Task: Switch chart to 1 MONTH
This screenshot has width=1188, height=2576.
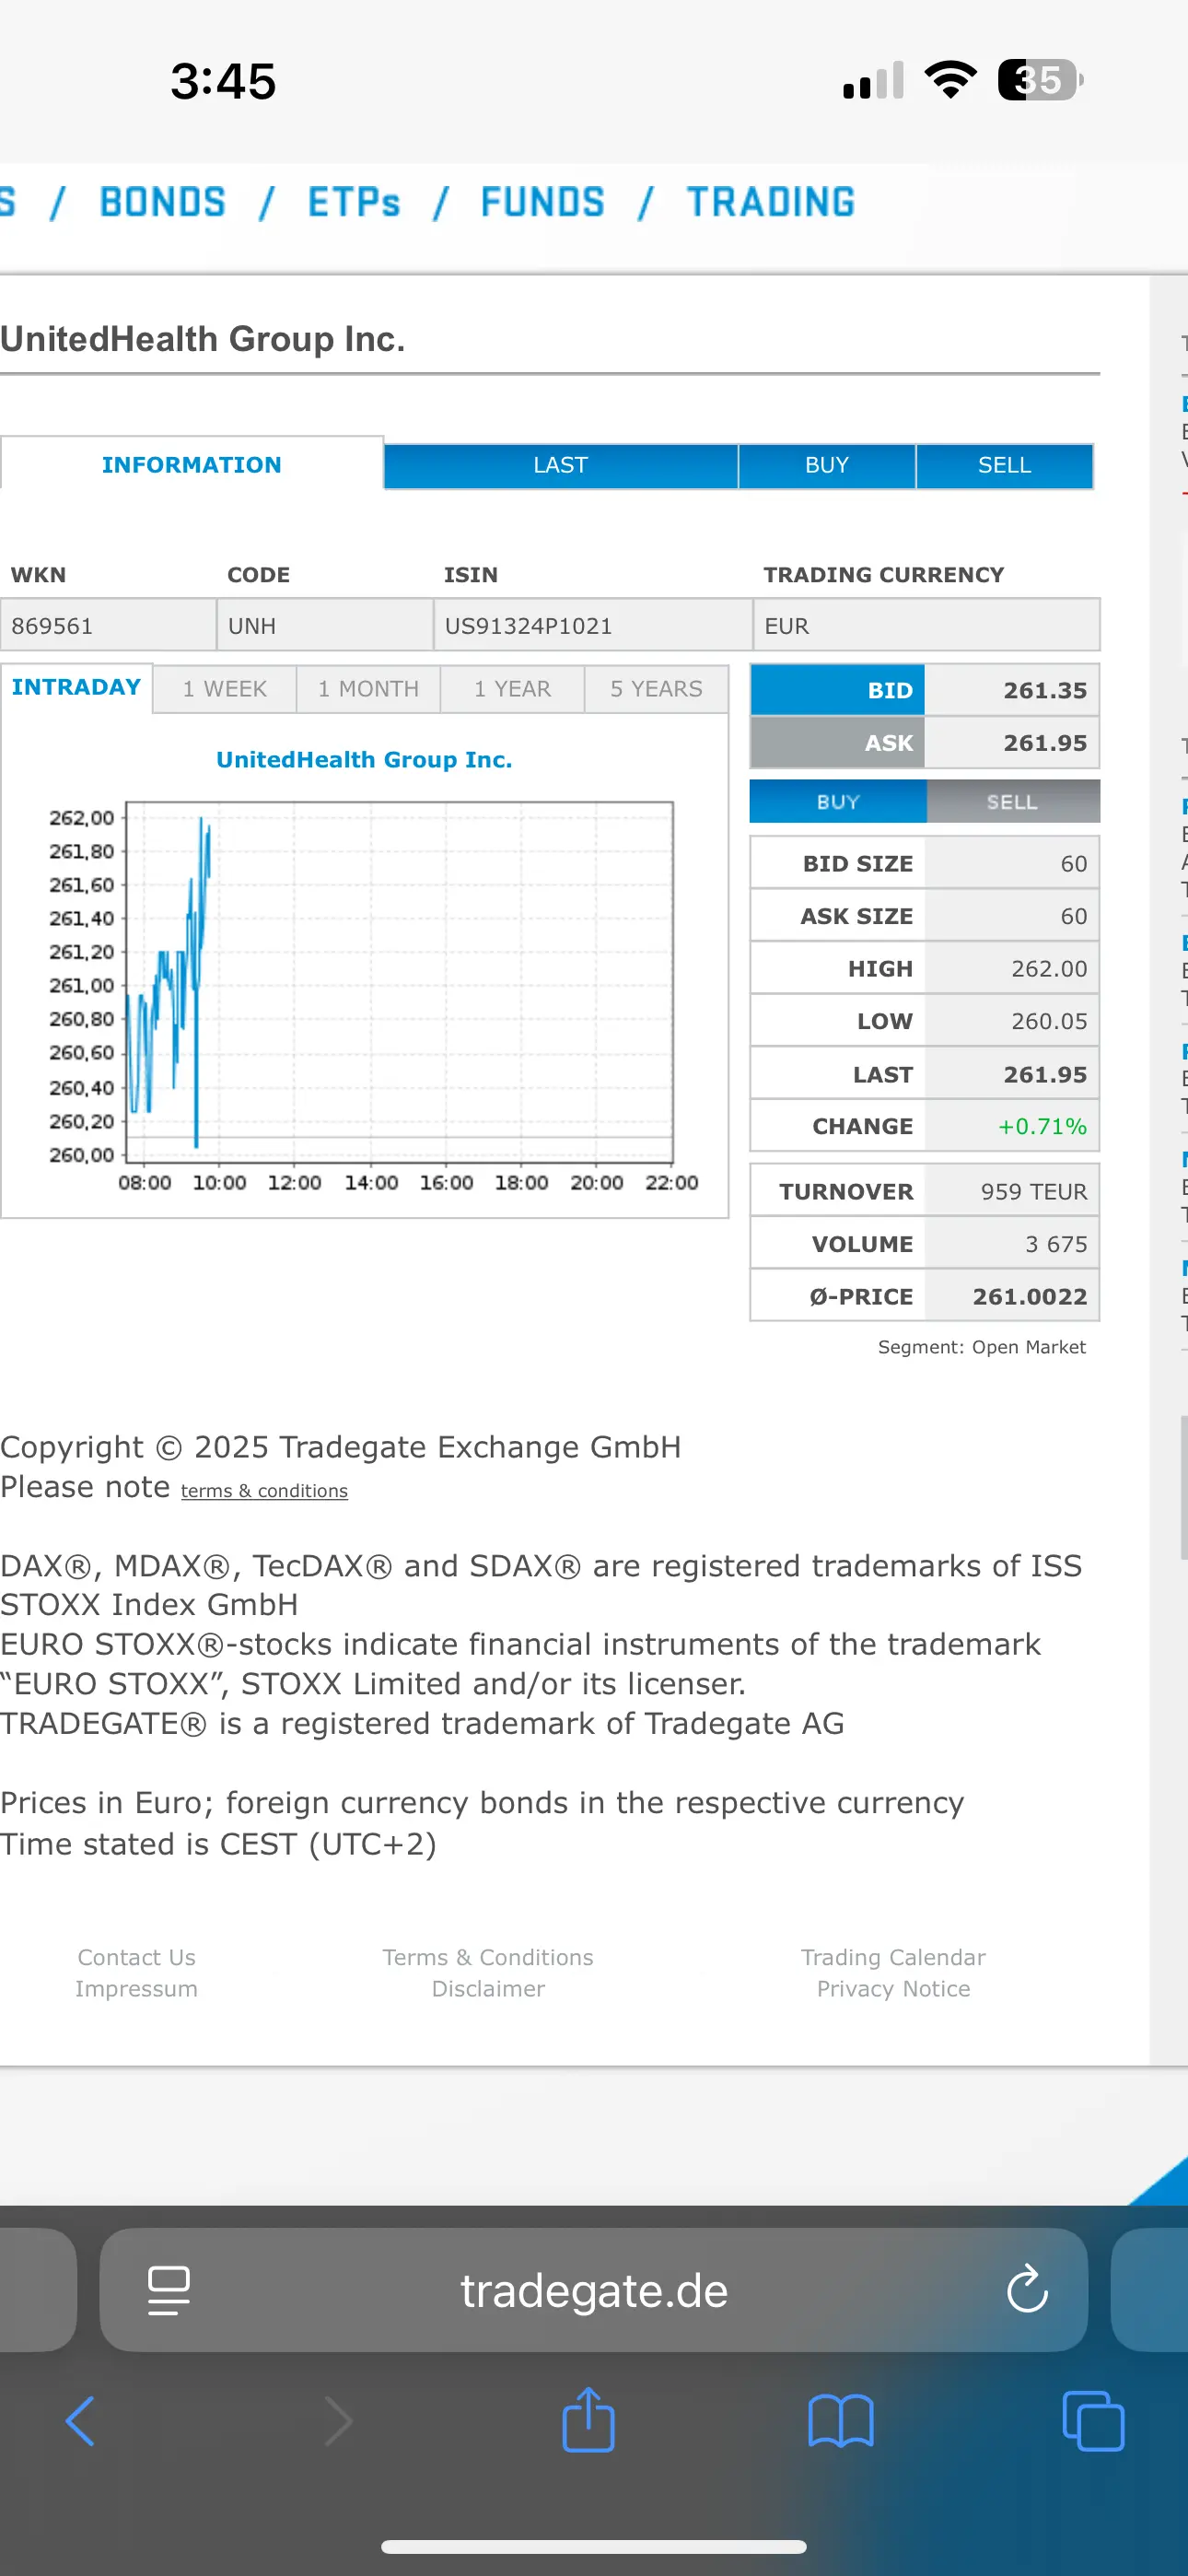Action: tap(368, 689)
